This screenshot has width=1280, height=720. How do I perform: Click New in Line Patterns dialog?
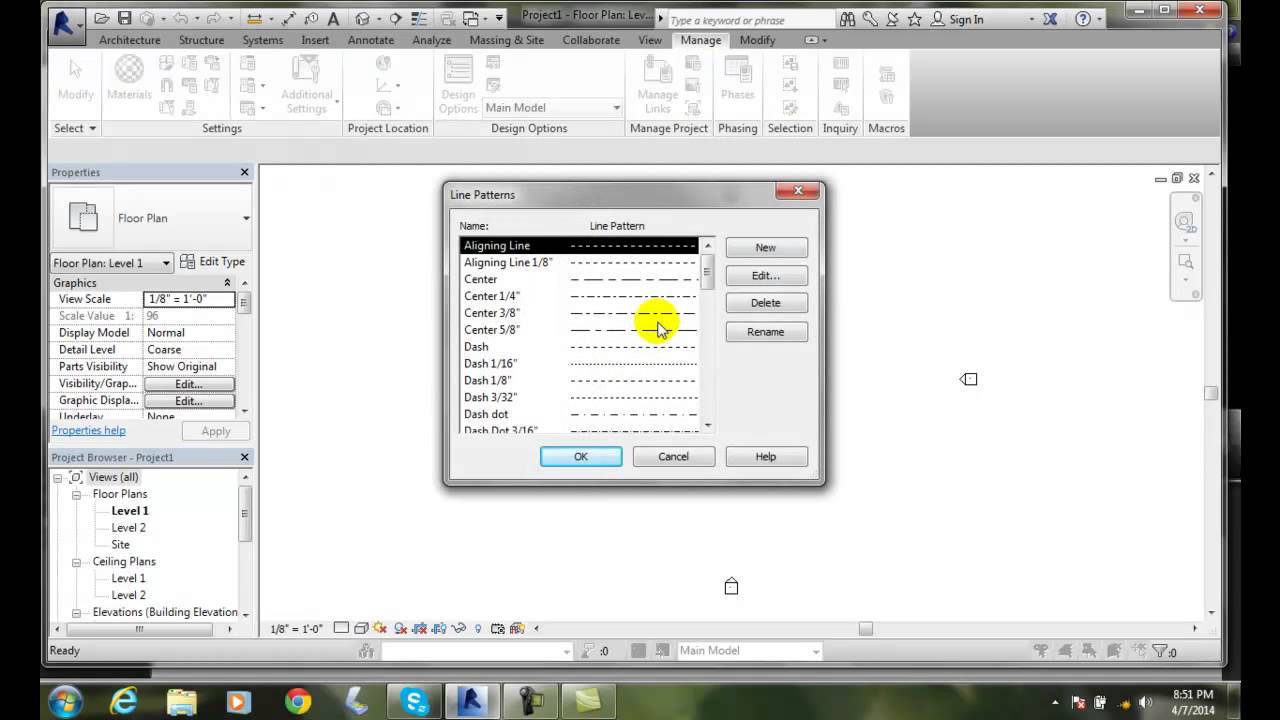(x=766, y=247)
